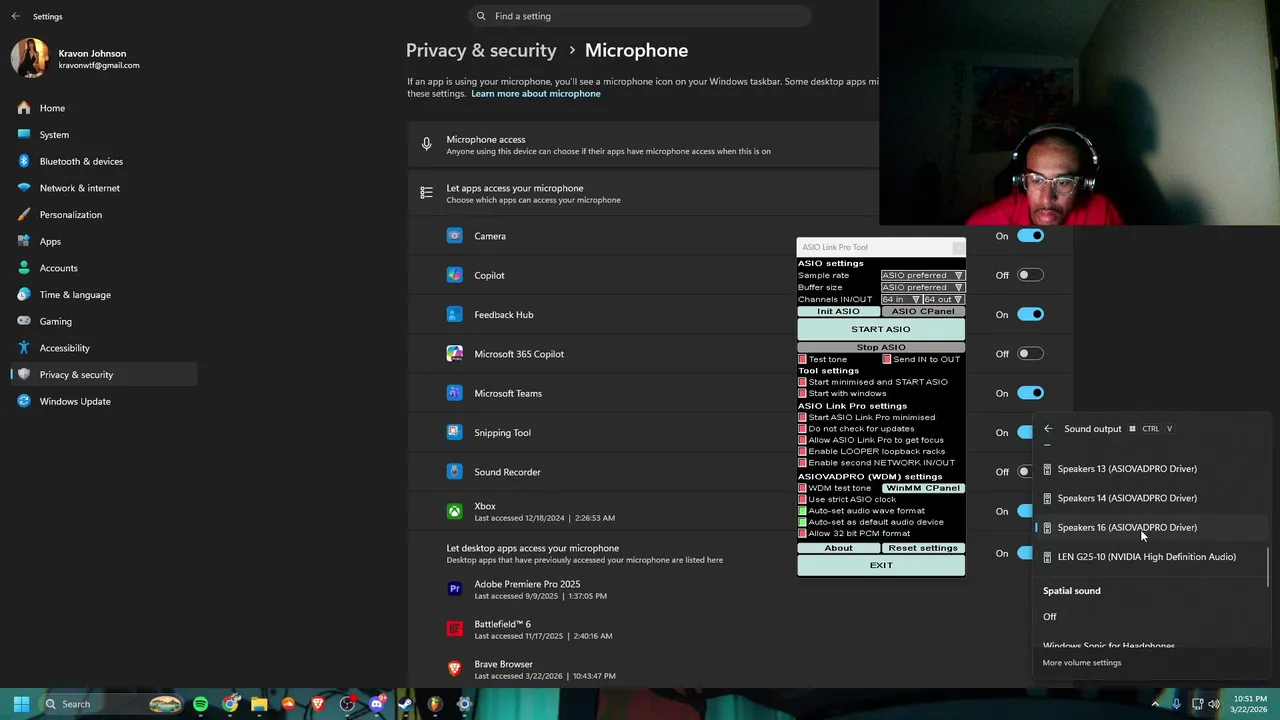1280x720 pixels.
Task: Click the START ASIO button
Action: 881,329
